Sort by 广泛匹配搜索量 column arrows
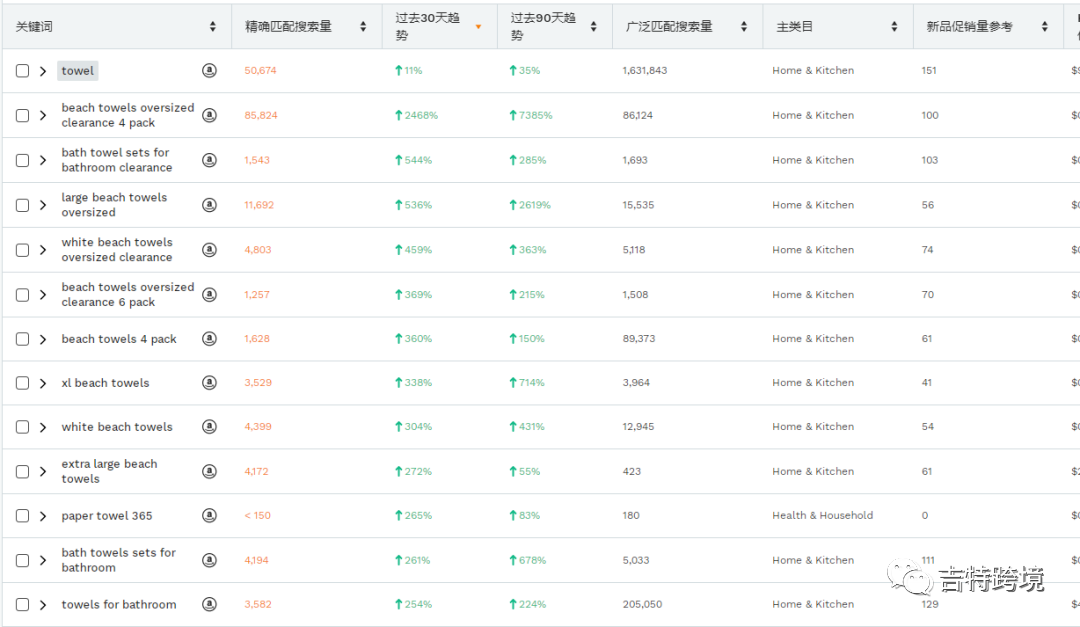The image size is (1080, 627). (x=744, y=26)
